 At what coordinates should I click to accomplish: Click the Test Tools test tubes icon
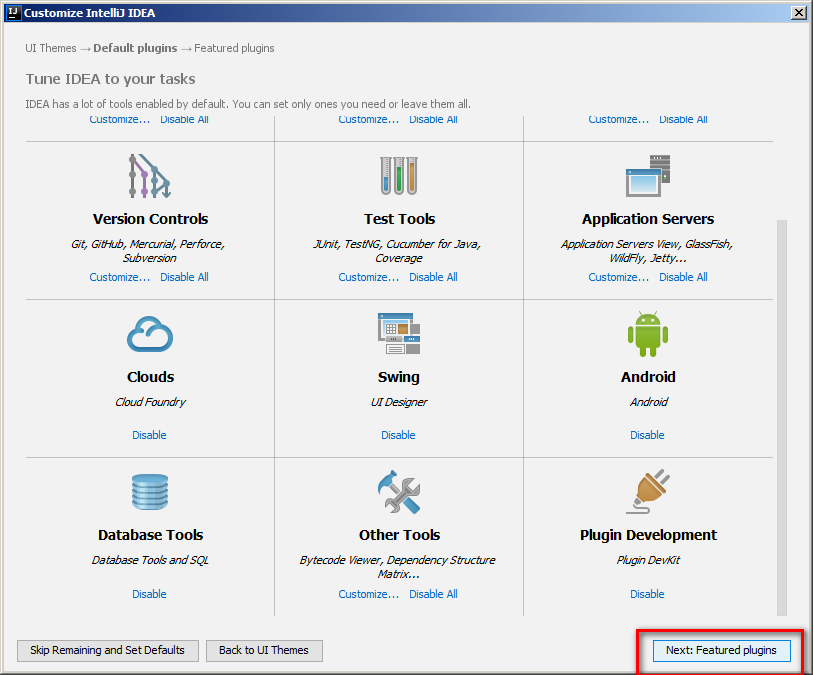[399, 176]
